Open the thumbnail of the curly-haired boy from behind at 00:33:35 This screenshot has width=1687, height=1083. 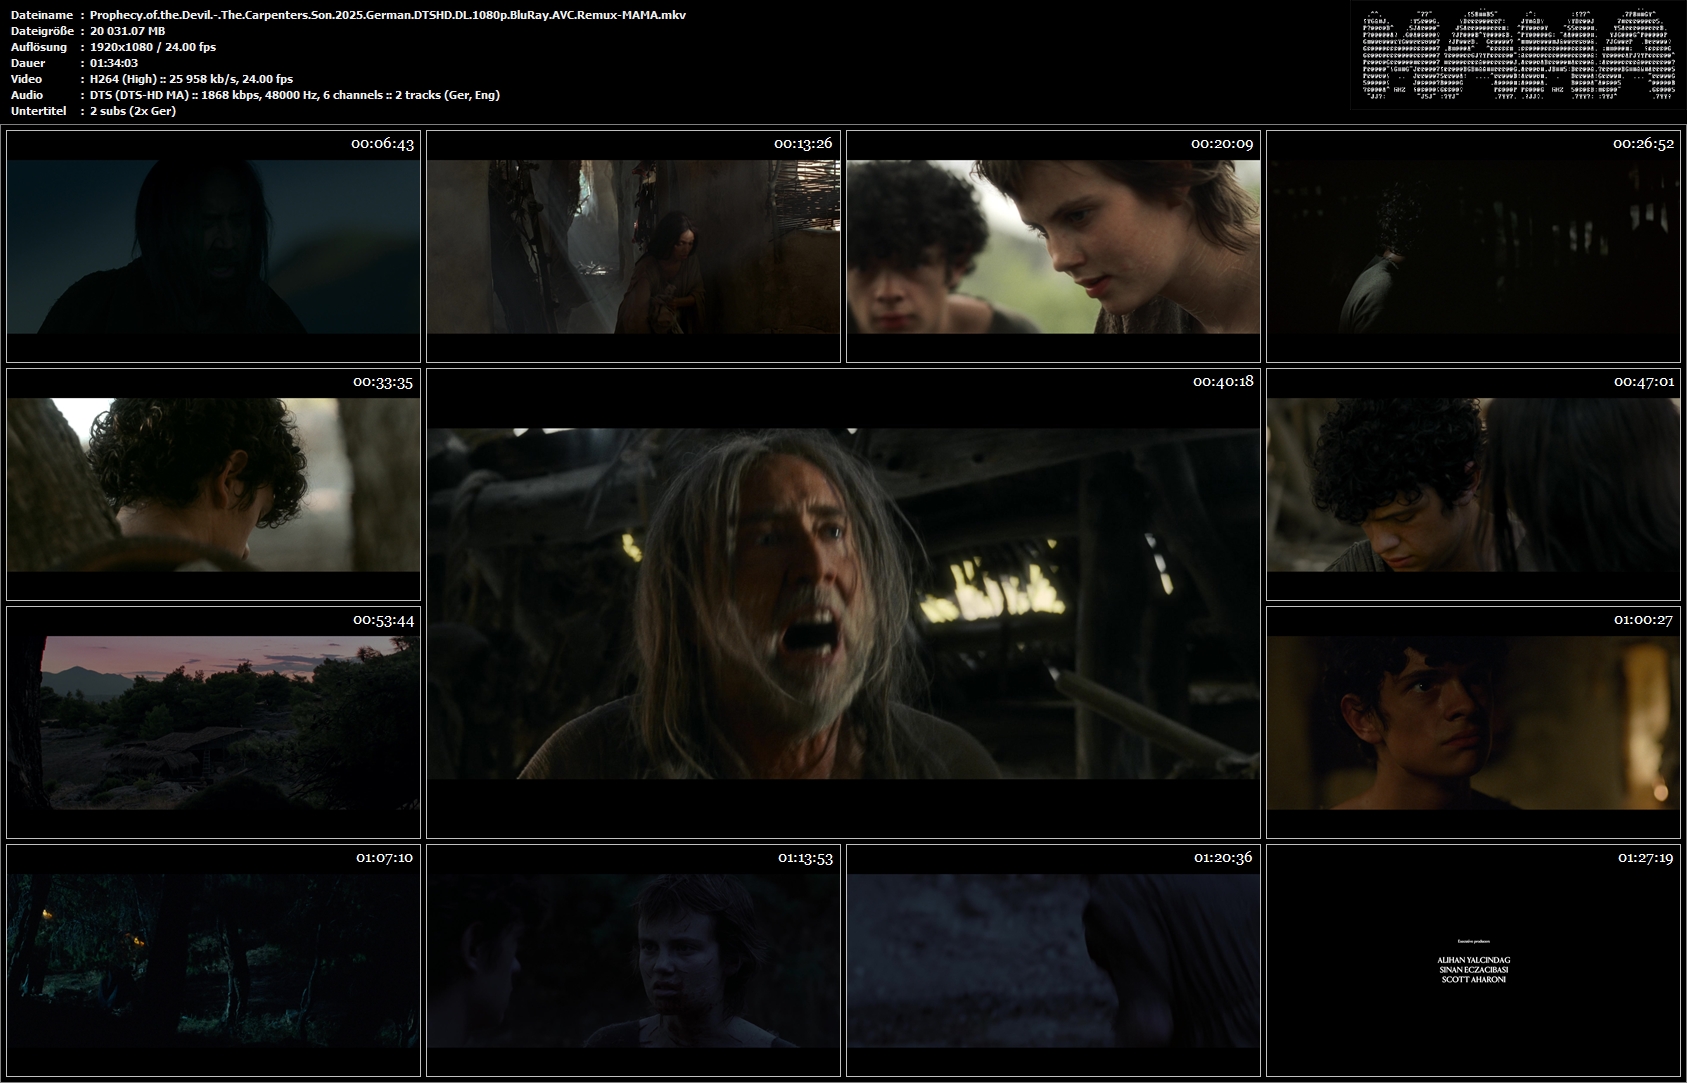tap(213, 484)
